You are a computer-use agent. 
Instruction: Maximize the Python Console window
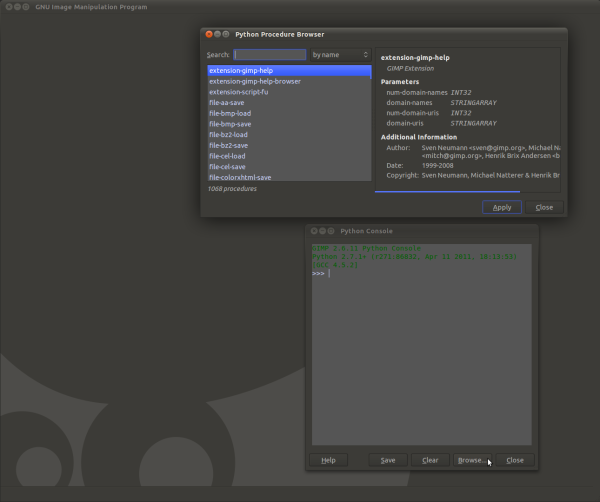click(331, 231)
